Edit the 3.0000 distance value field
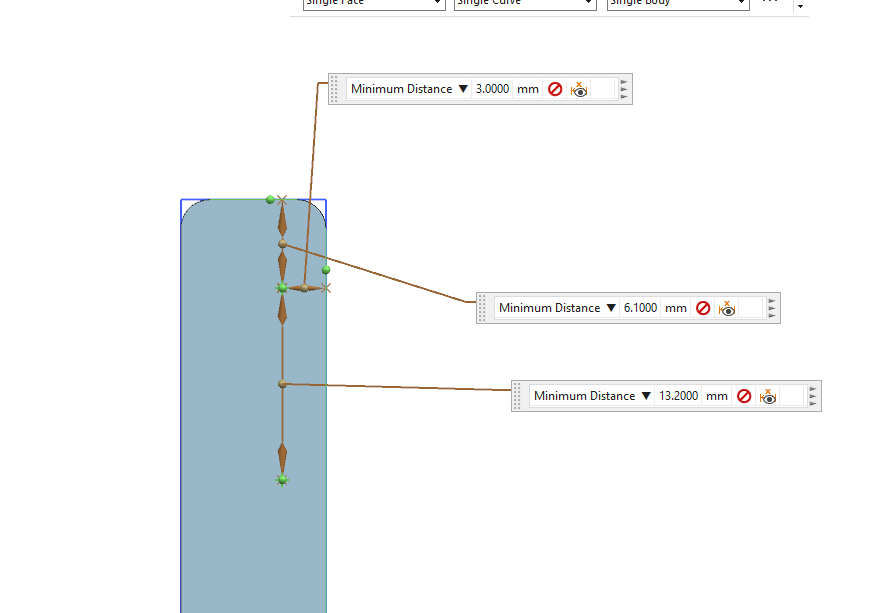This screenshot has height=613, width=881. coord(492,89)
